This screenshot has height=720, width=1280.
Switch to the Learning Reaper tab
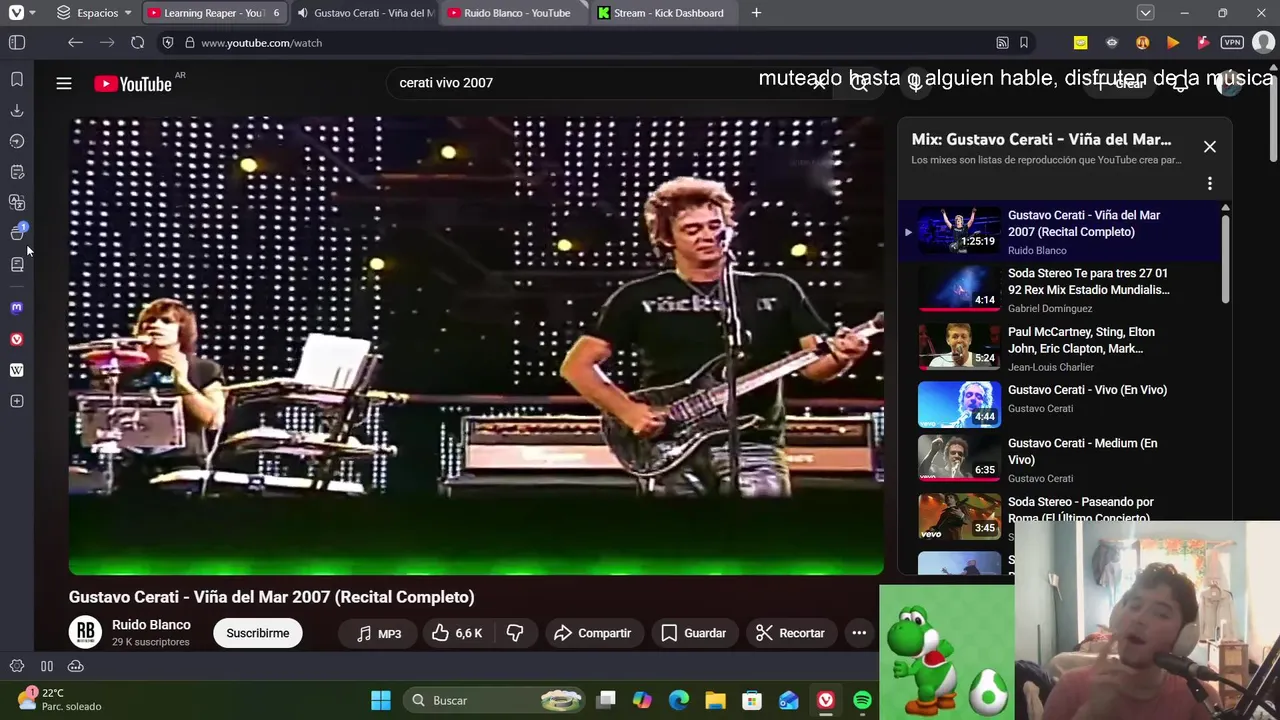[213, 13]
